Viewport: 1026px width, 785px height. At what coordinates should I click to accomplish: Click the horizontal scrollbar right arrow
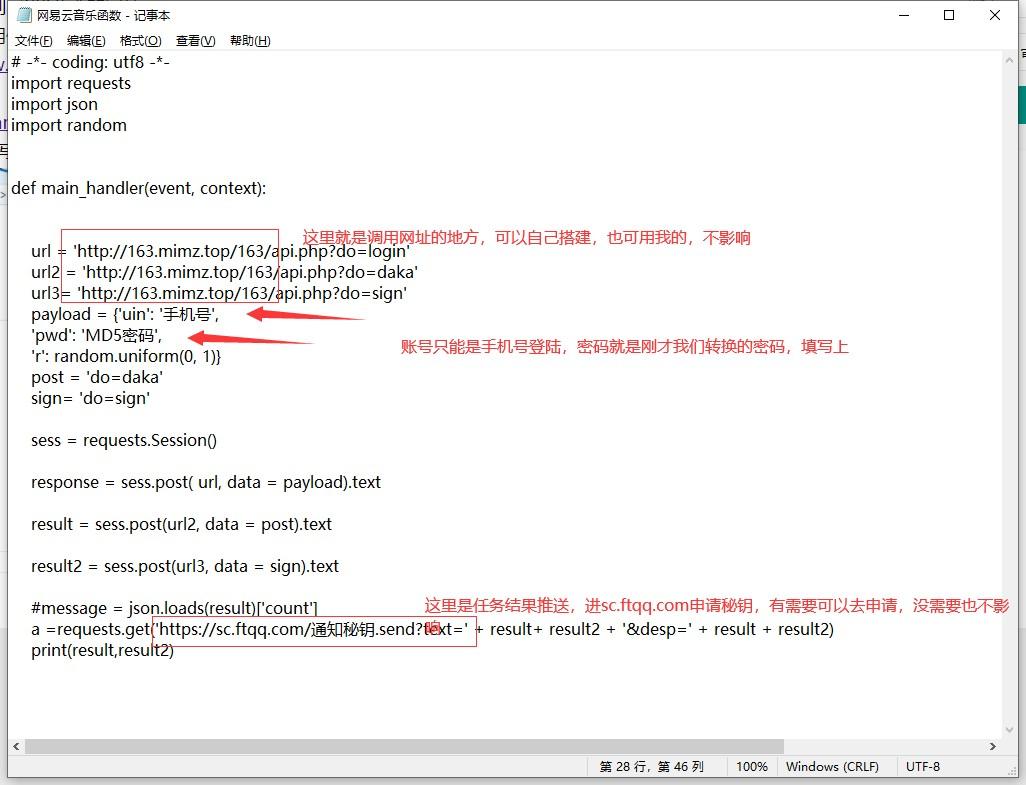coord(993,746)
